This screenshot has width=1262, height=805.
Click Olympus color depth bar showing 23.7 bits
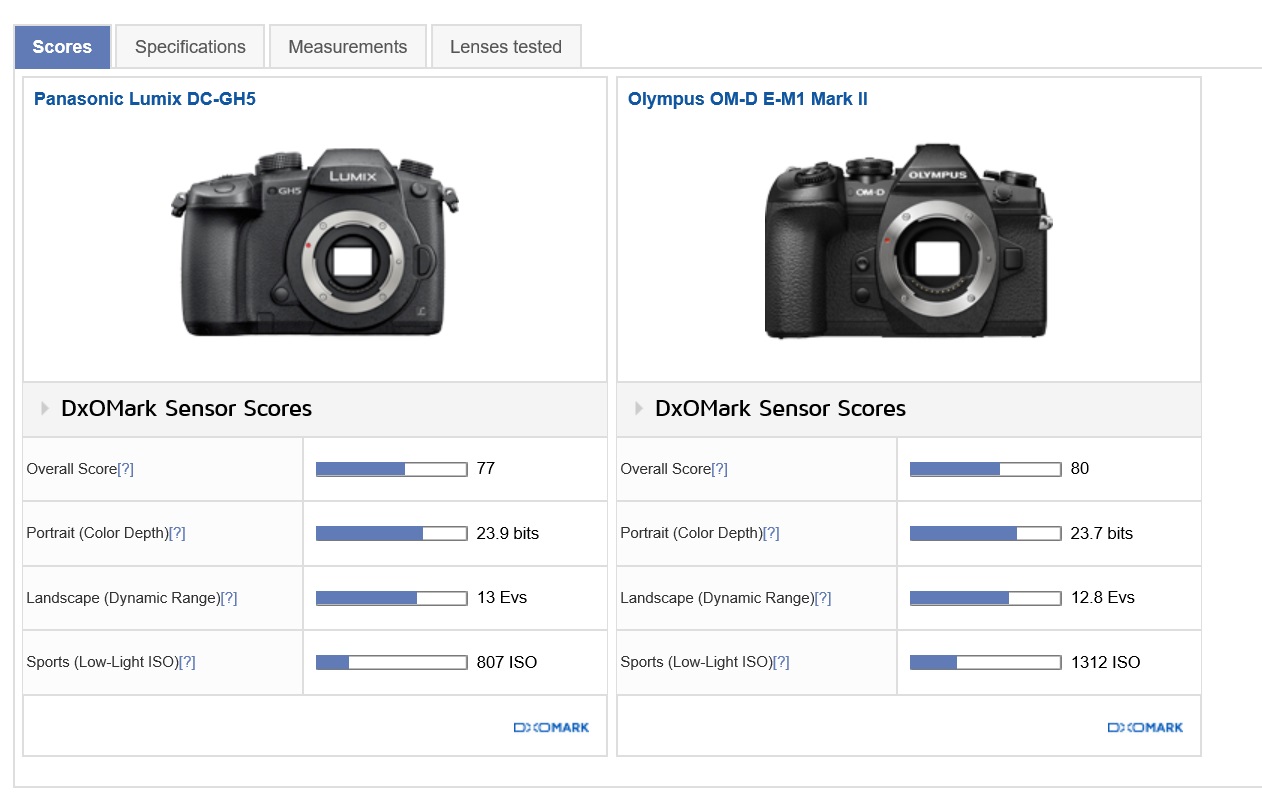pyautogui.click(x=986, y=533)
